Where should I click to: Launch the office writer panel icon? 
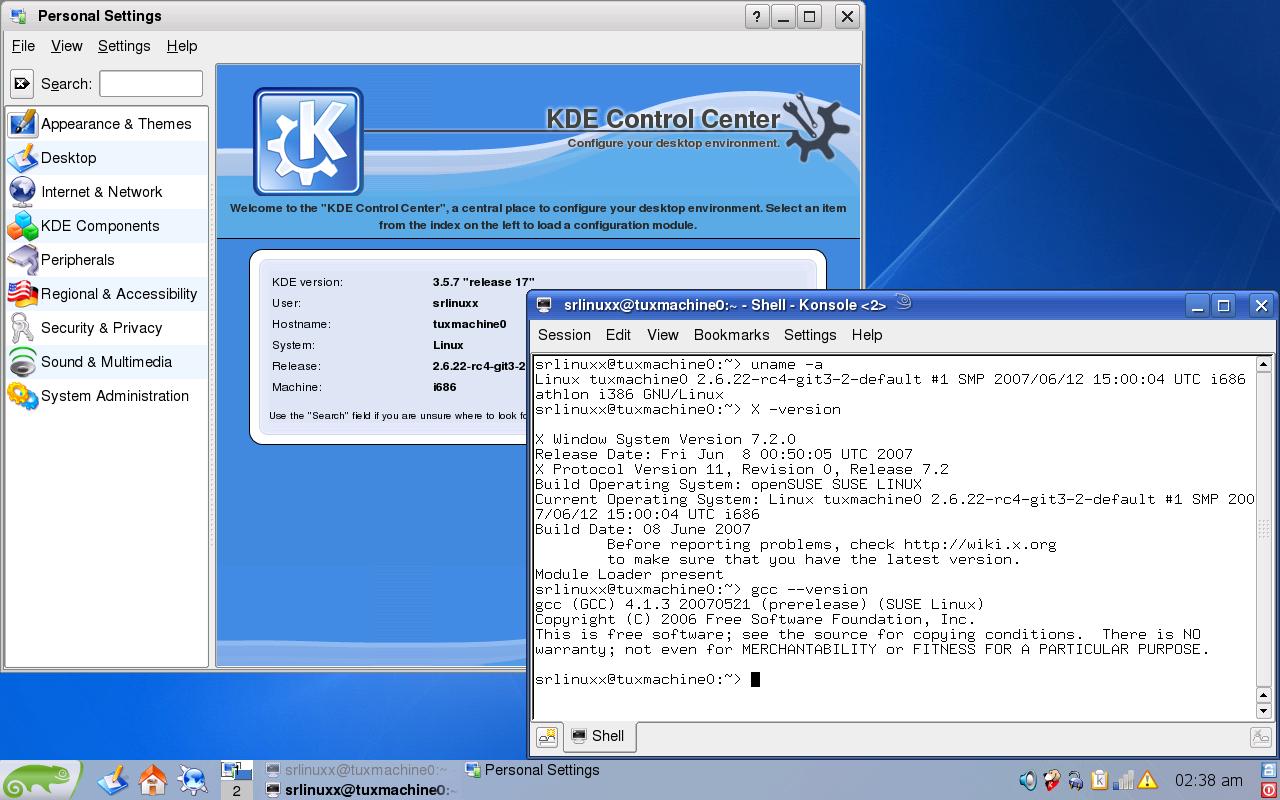point(113,780)
